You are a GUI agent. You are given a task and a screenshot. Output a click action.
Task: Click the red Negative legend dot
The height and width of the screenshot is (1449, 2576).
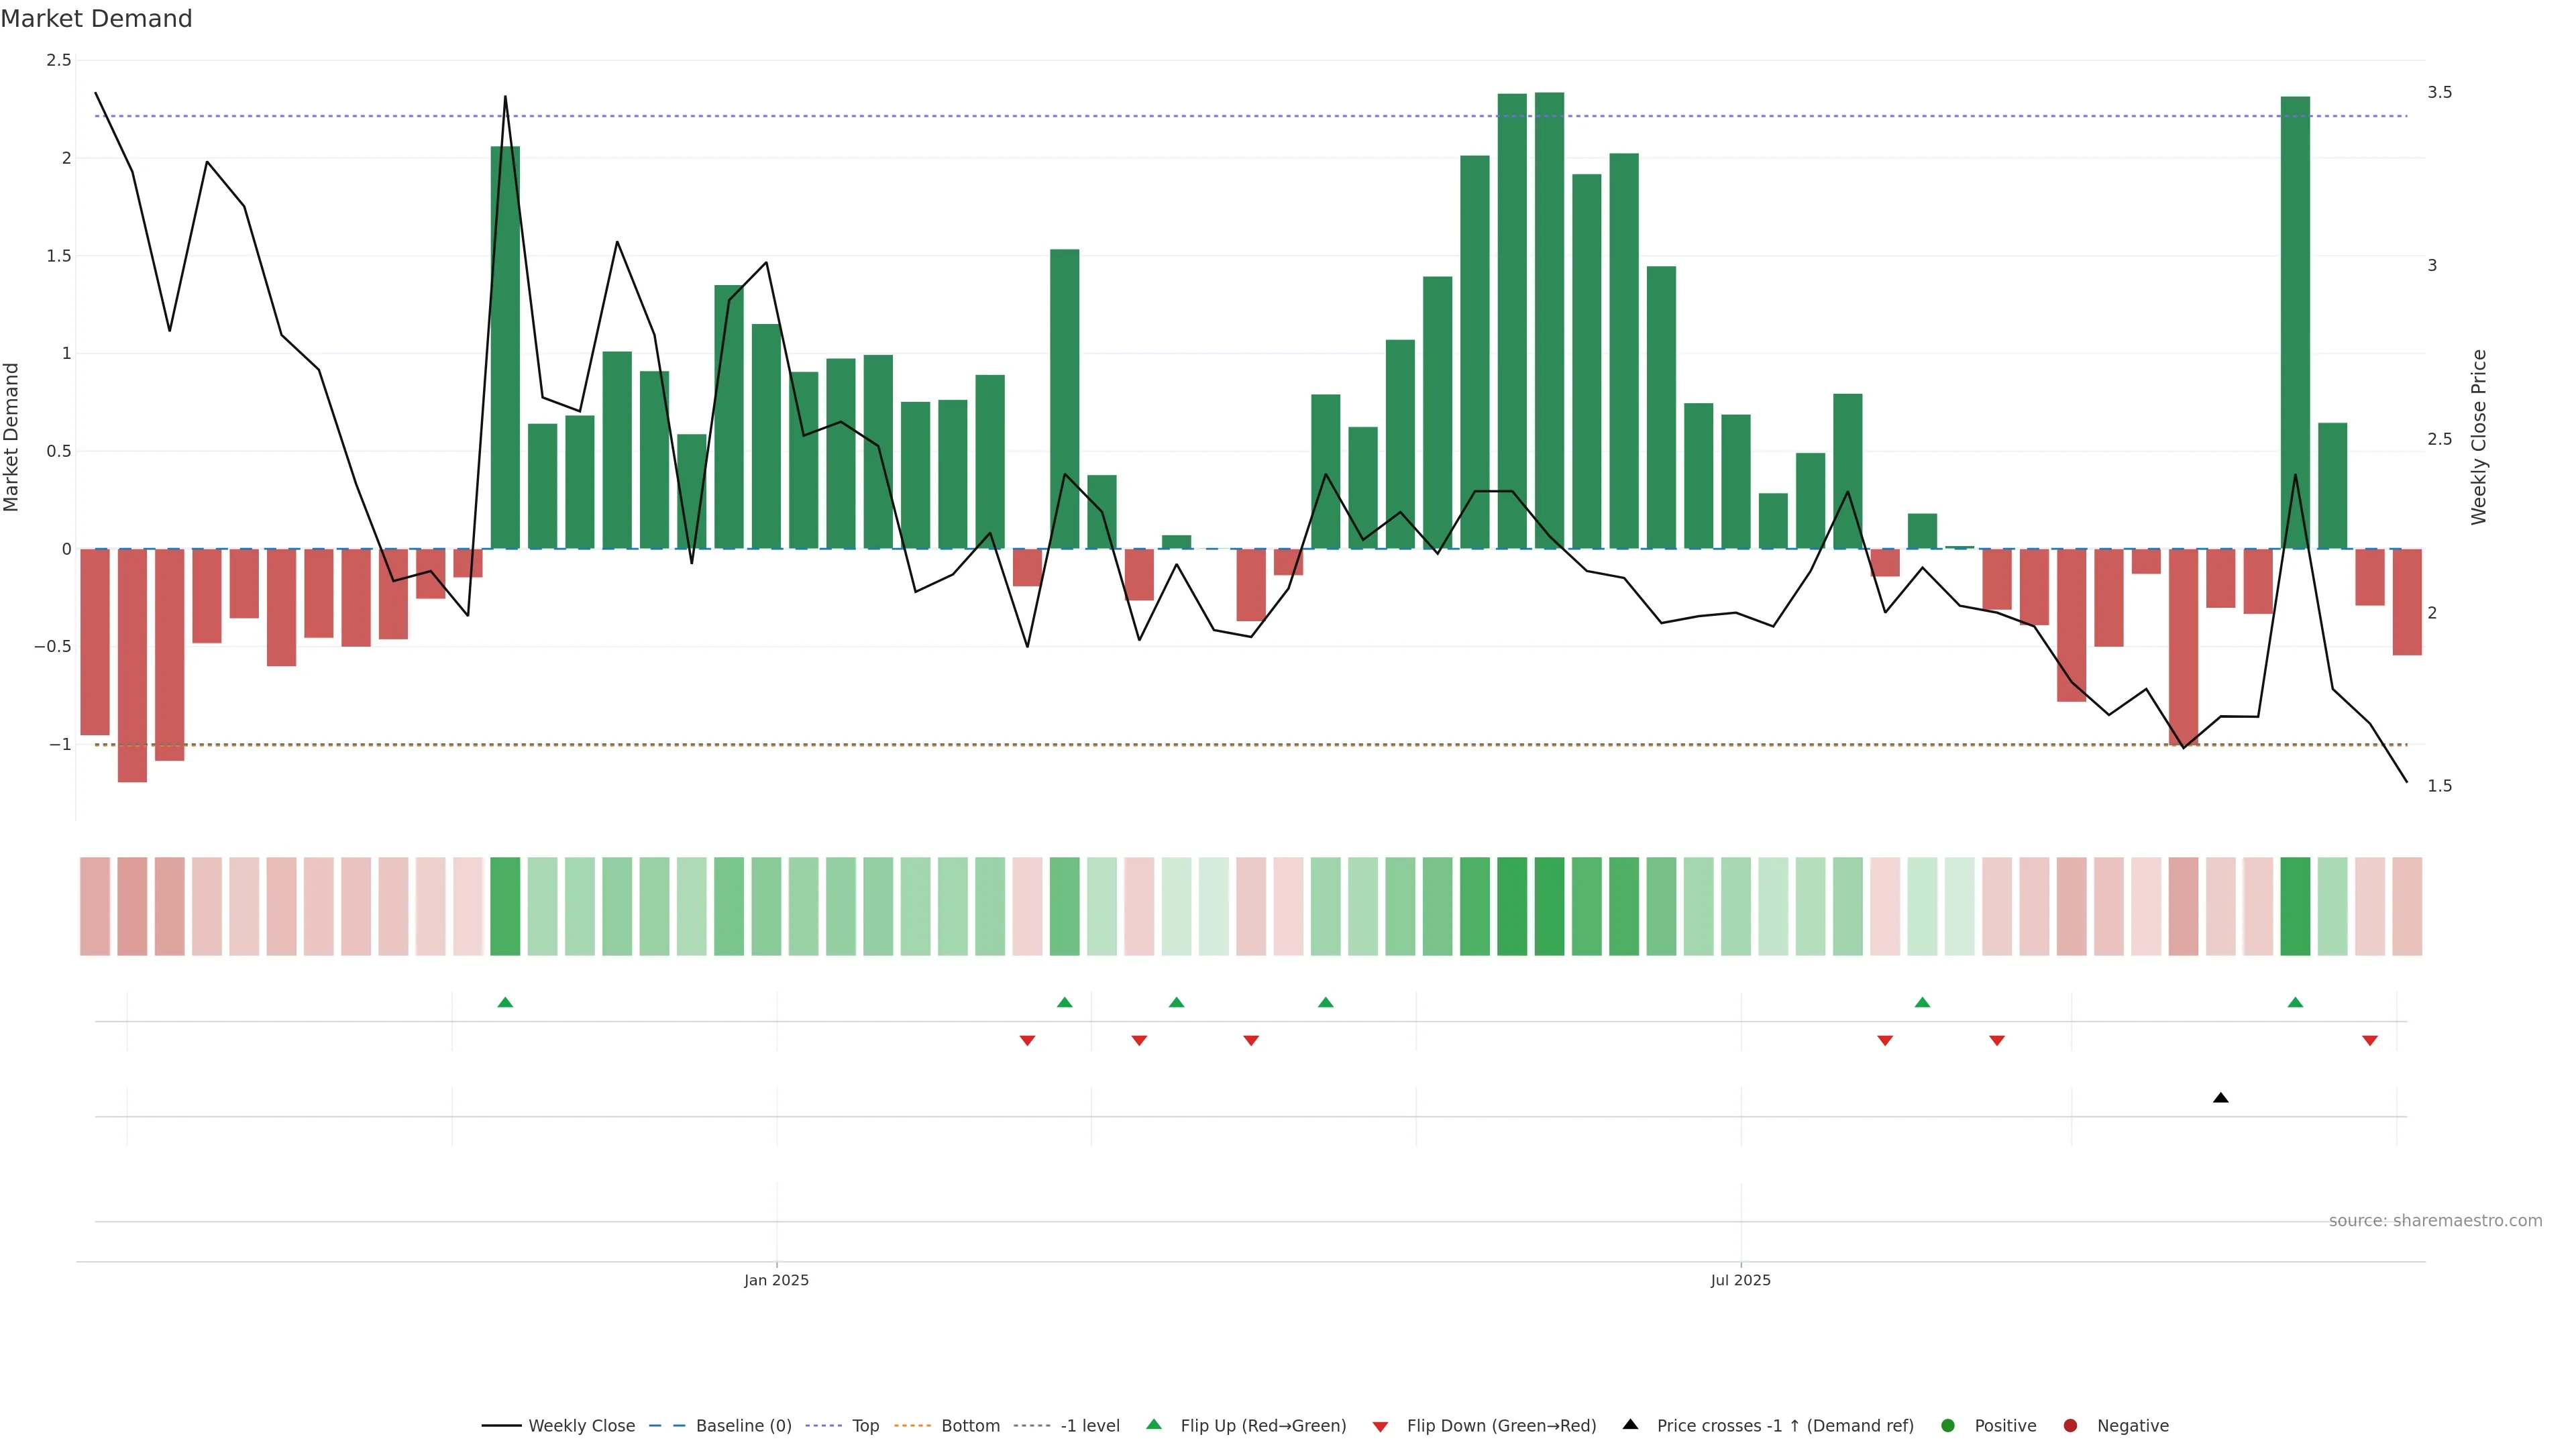2070,1425
